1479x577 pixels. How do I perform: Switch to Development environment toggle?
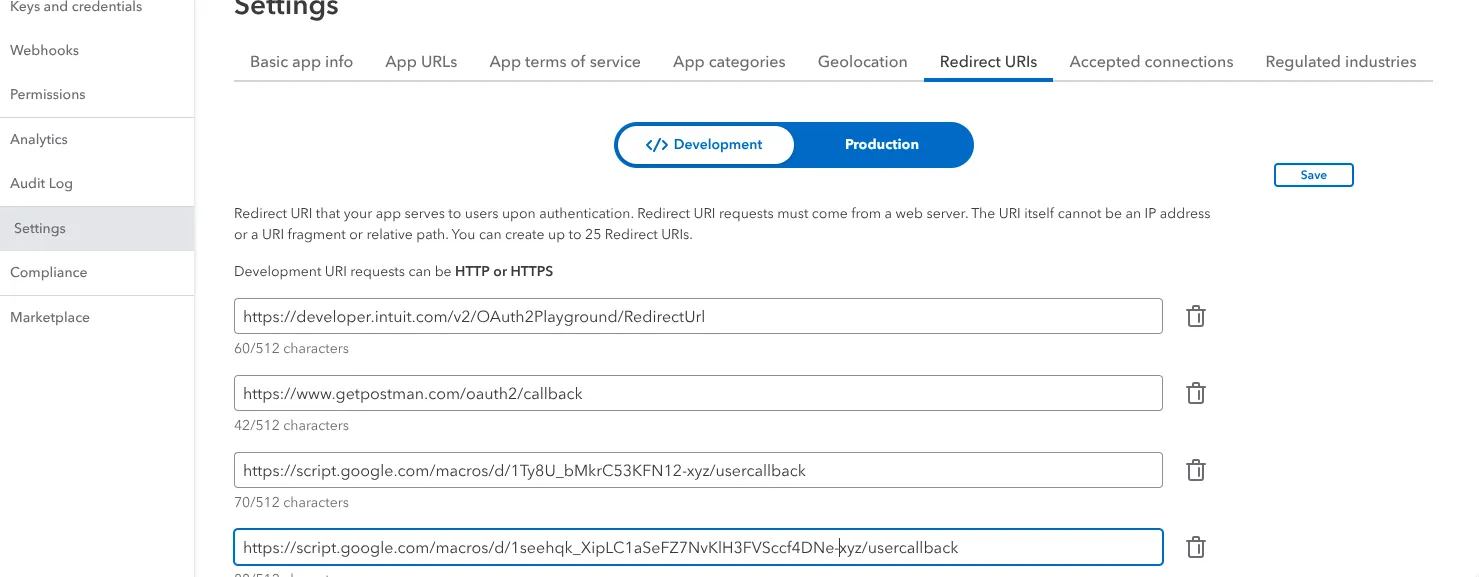pos(705,145)
